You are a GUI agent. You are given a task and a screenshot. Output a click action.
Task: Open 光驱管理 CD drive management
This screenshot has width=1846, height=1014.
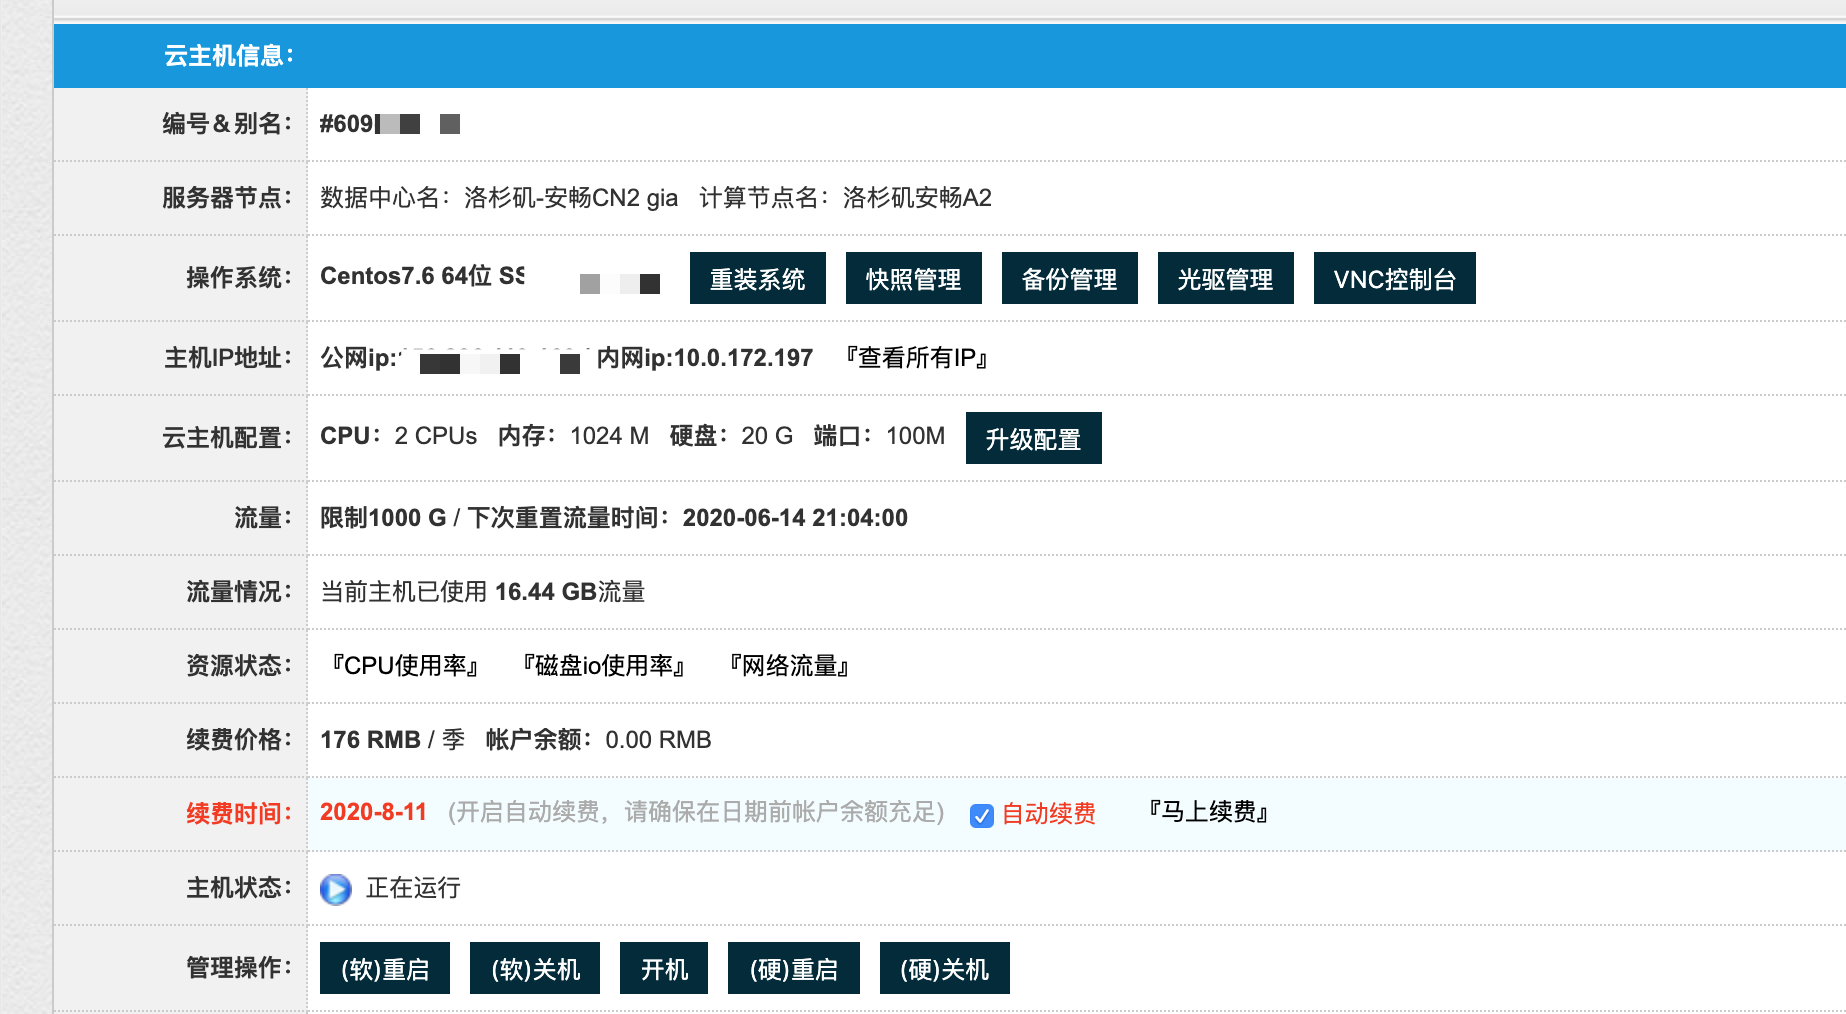tap(1225, 279)
